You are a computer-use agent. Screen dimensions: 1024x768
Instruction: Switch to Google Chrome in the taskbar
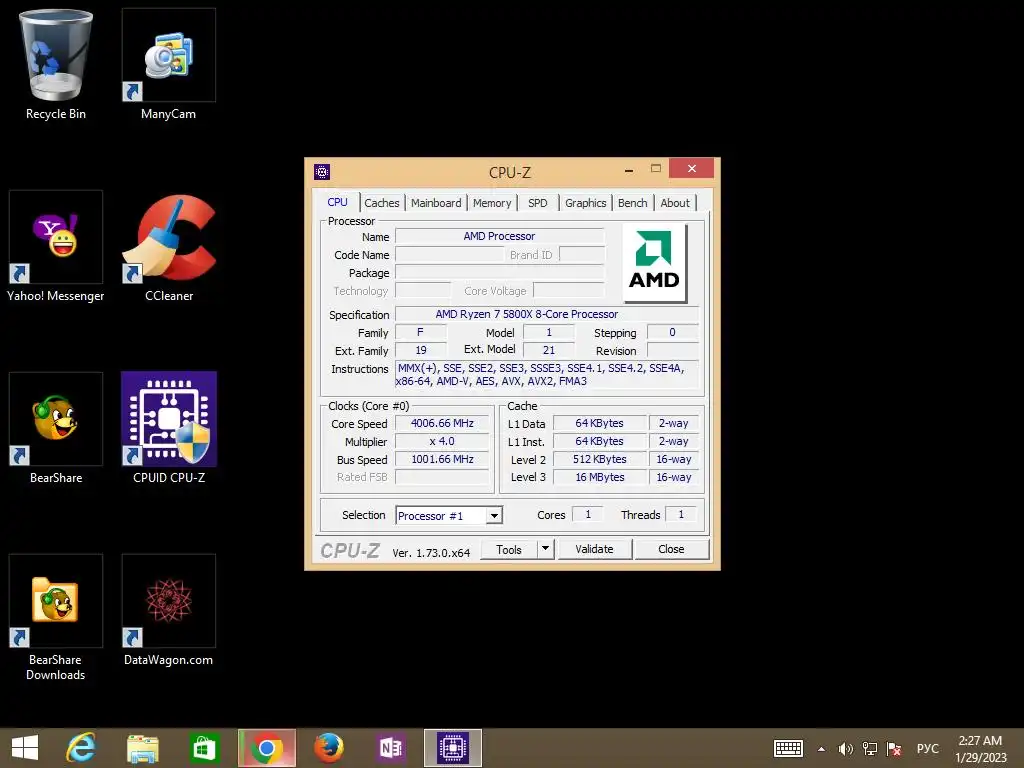click(266, 748)
